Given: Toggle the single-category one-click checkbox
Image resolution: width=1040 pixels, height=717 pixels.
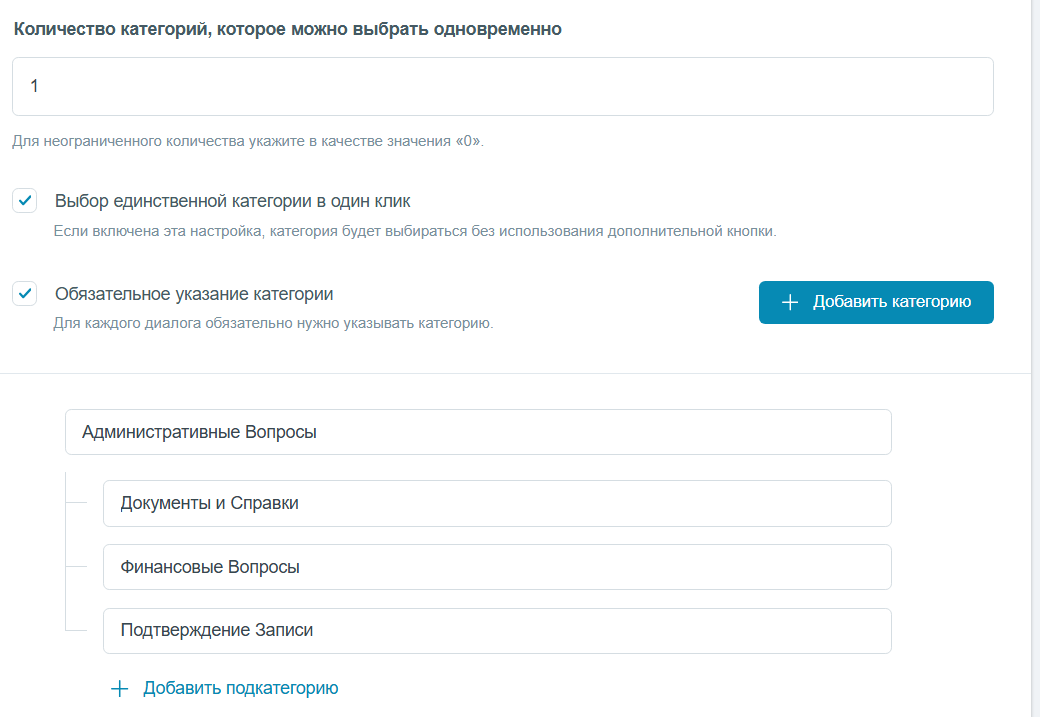Looking at the screenshot, I should point(25,201).
